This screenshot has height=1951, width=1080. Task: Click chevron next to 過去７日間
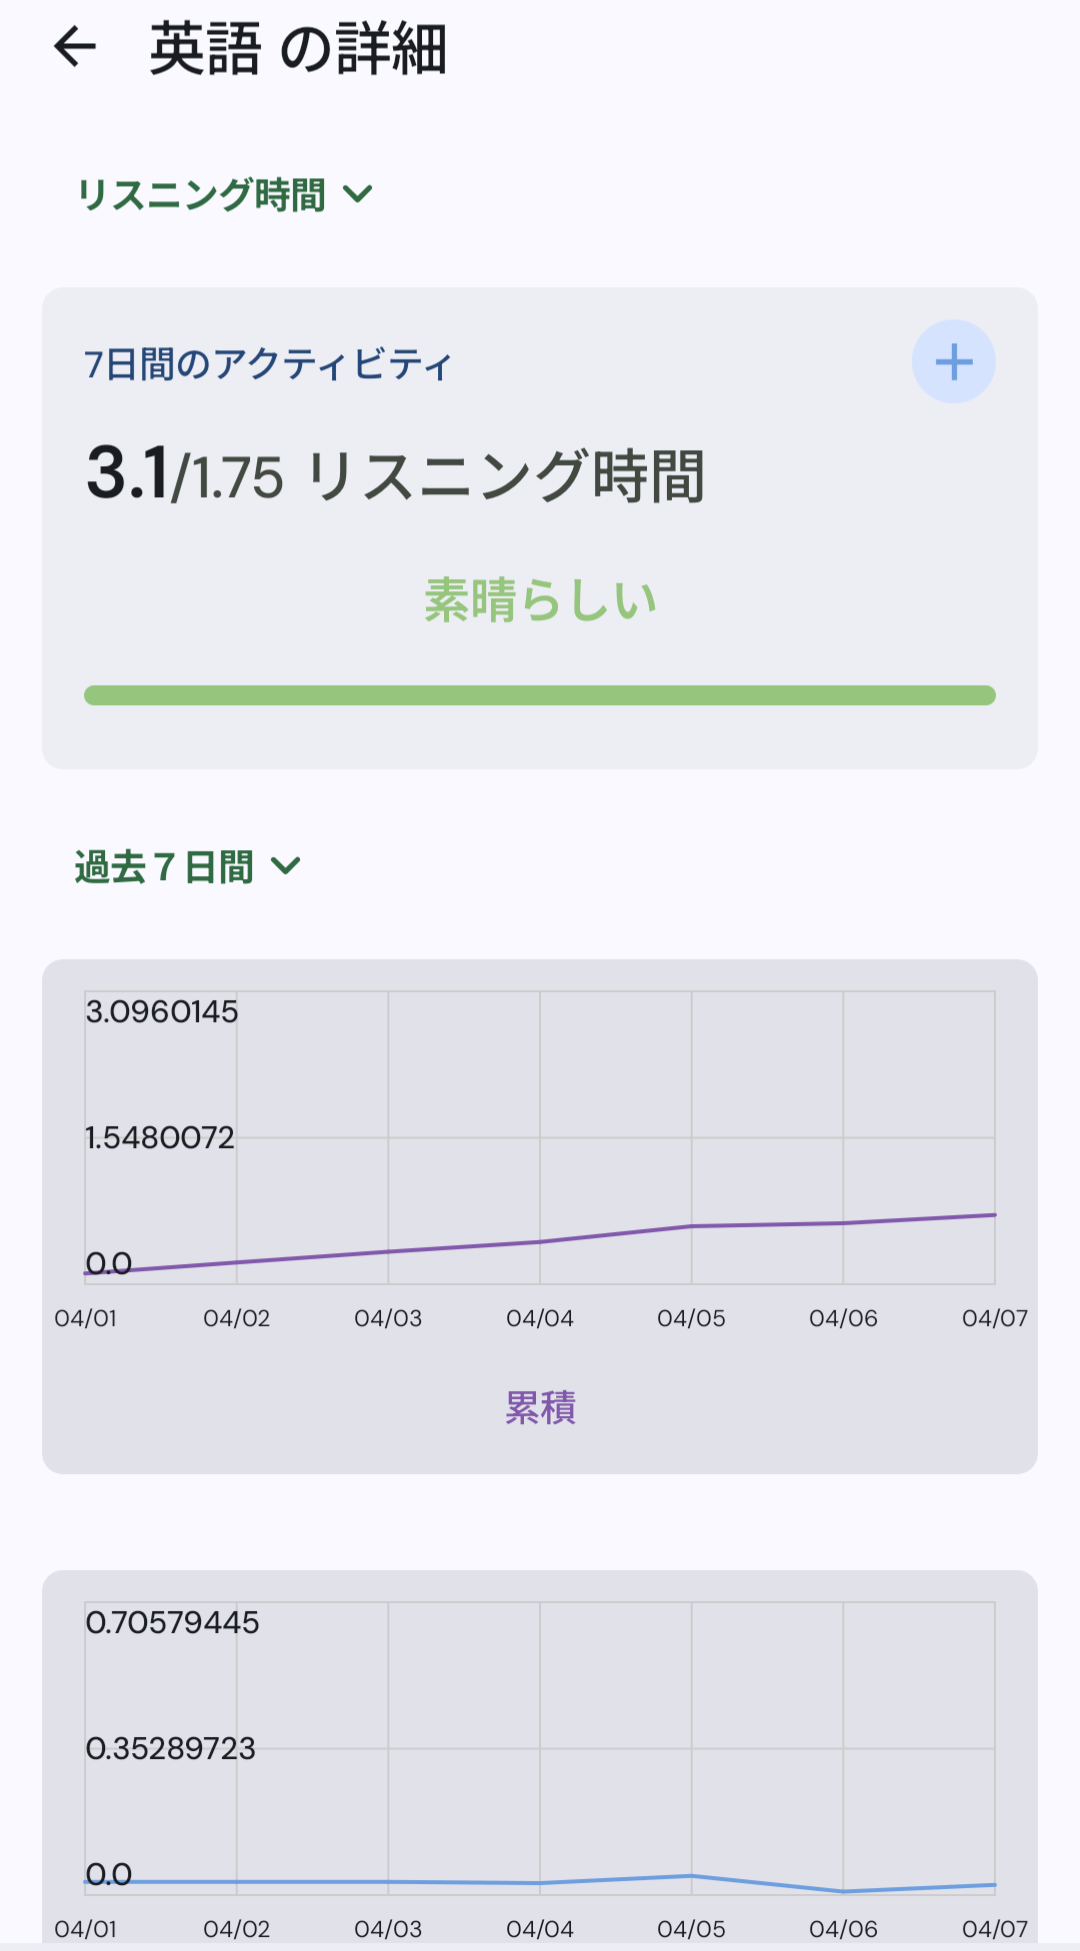pos(286,866)
